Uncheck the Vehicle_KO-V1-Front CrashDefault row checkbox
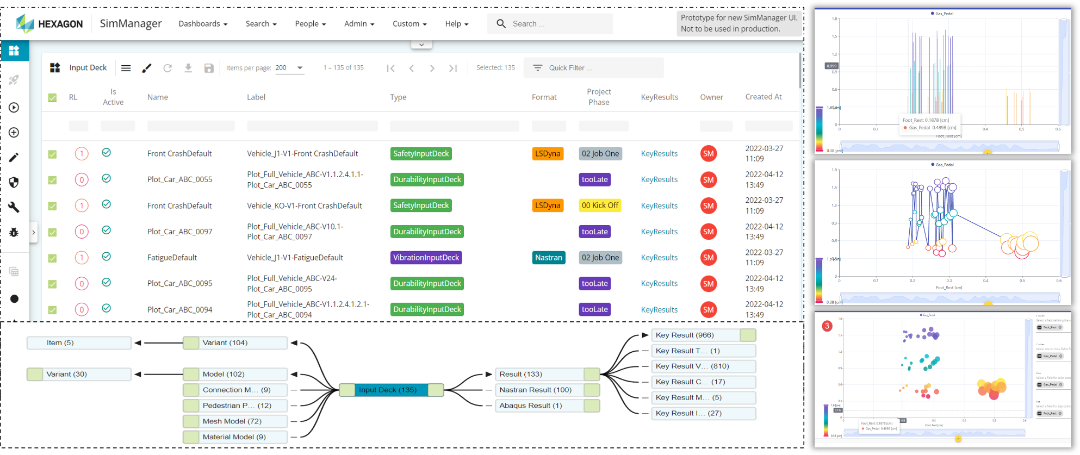Viewport: 1080px width, 455px height. coord(52,206)
